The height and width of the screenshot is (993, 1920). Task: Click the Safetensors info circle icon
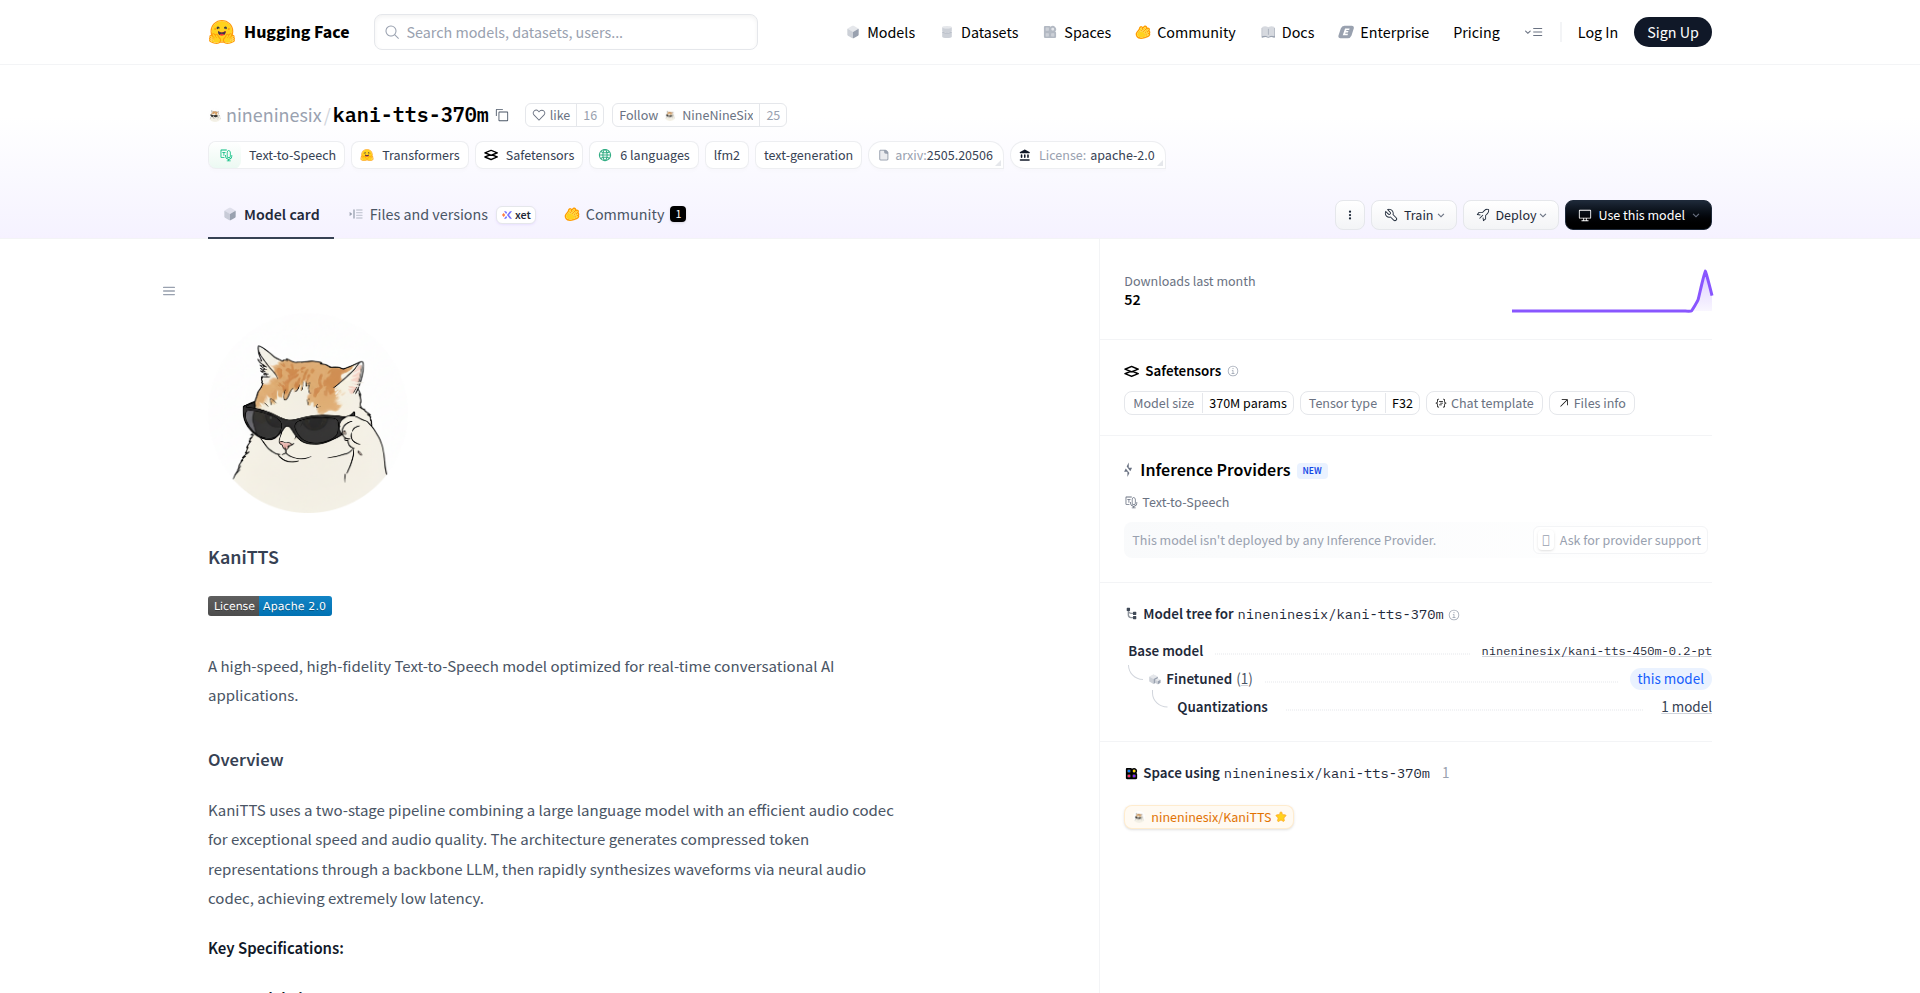[x=1233, y=371]
